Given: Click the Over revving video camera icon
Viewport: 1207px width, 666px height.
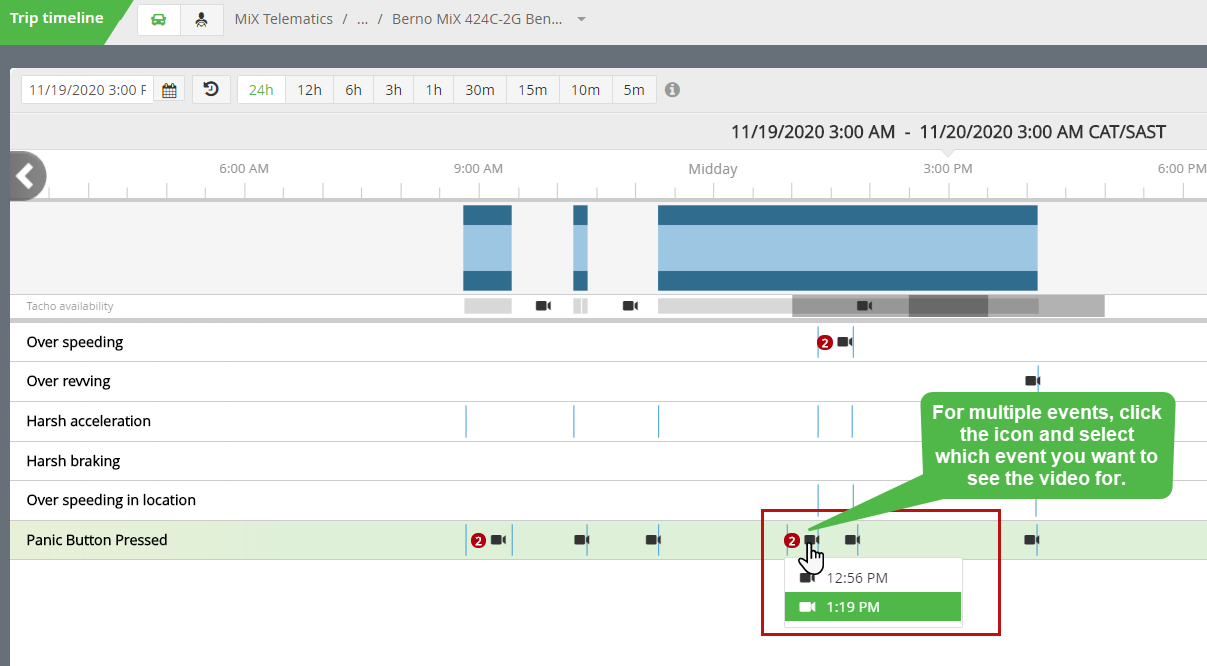Looking at the screenshot, I should pyautogui.click(x=1032, y=381).
